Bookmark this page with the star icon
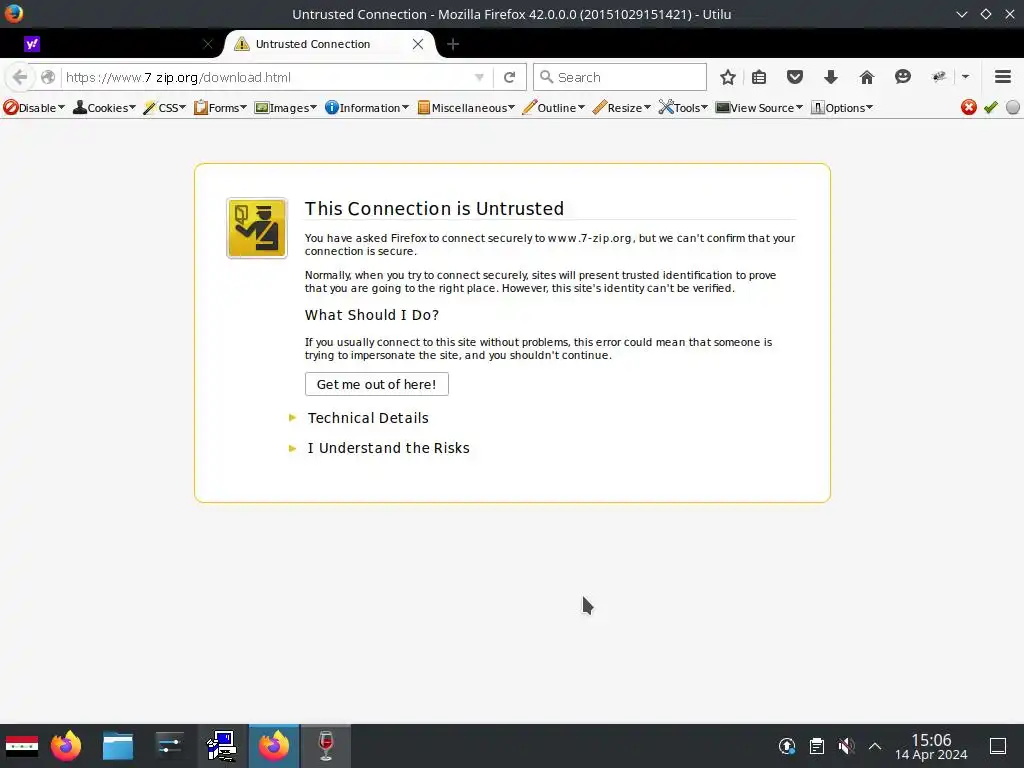1024x768 pixels. pos(728,77)
